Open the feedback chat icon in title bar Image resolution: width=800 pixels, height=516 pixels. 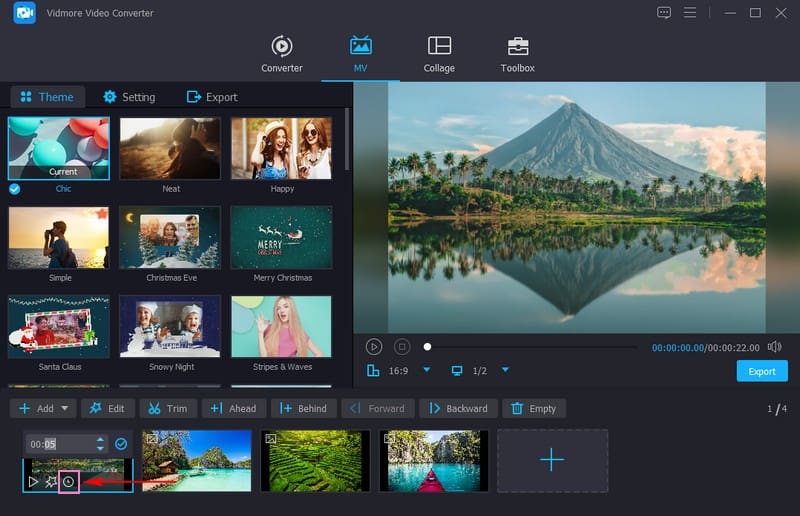coord(664,13)
